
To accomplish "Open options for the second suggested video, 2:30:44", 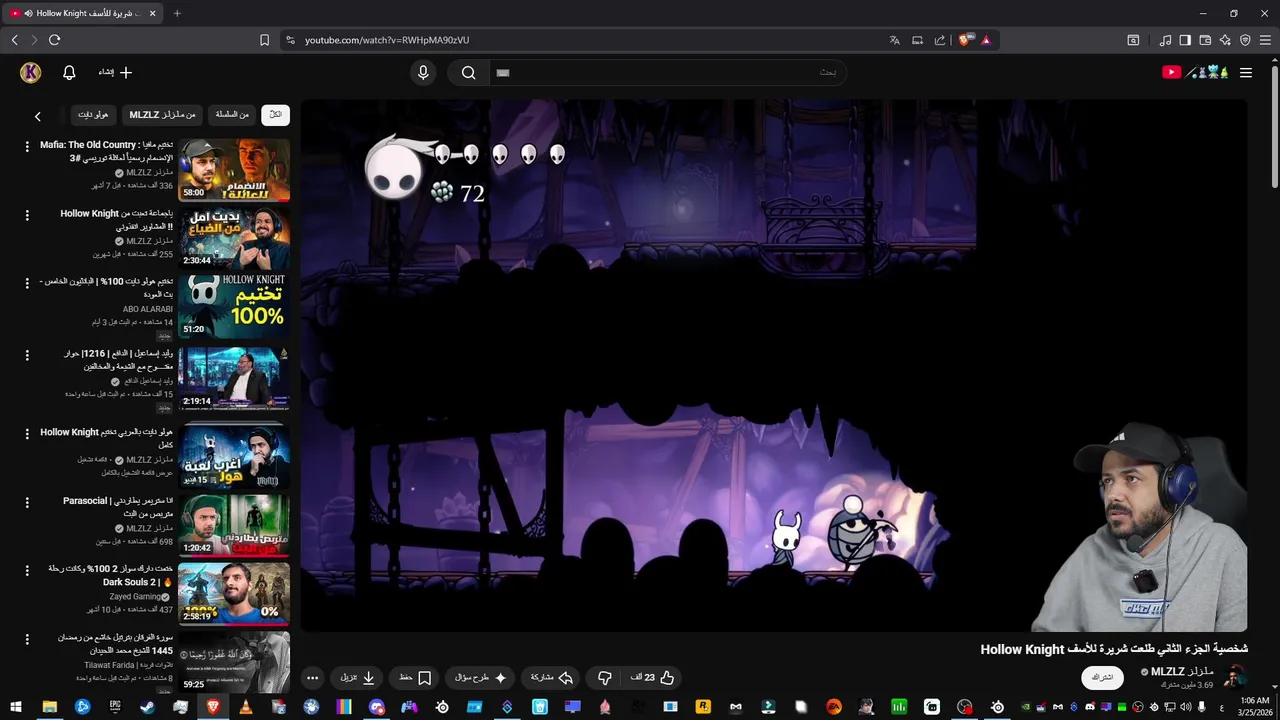I will (x=27, y=215).
